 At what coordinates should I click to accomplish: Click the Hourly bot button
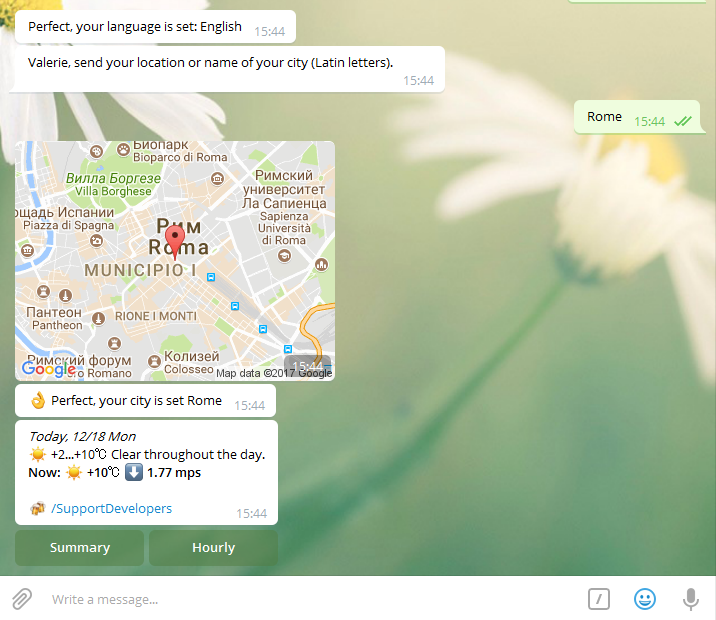click(213, 547)
